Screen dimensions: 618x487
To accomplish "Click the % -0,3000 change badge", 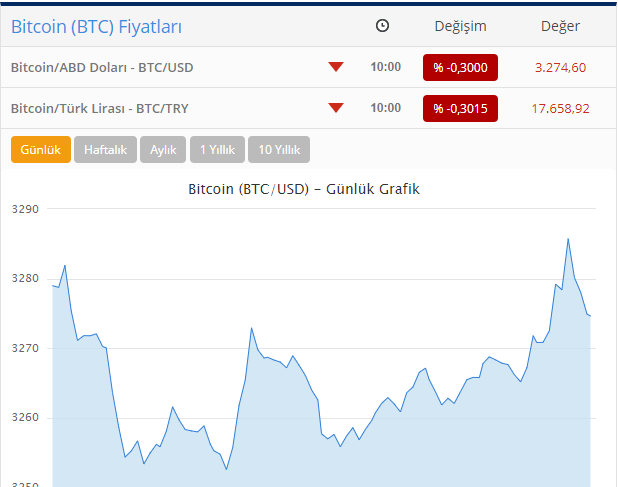I will point(460,67).
